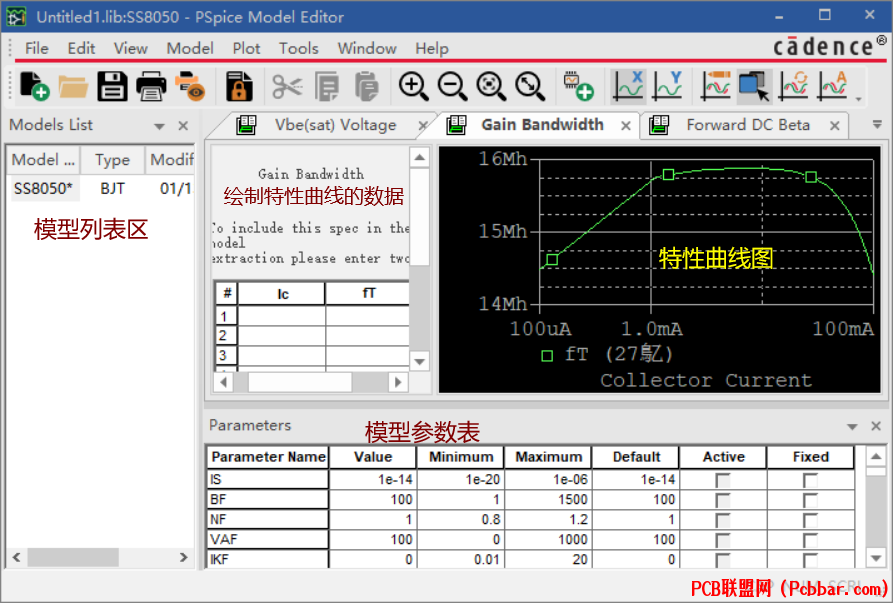Click the Copy icon in toolbar
The width and height of the screenshot is (893, 603).
pos(327,87)
